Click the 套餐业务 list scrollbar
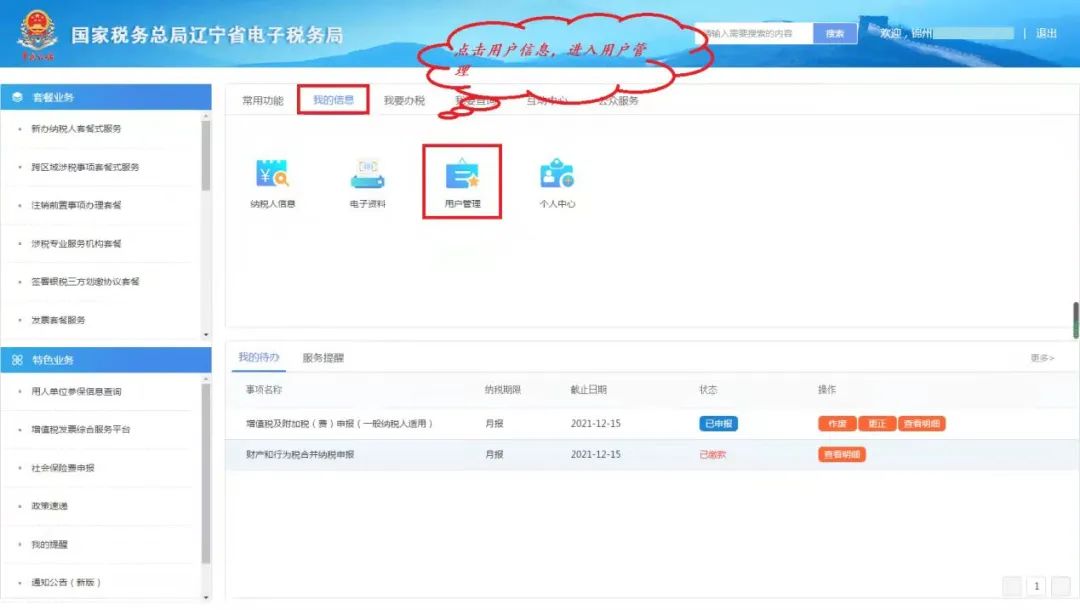Viewport: 1080px width, 610px height. [206, 156]
